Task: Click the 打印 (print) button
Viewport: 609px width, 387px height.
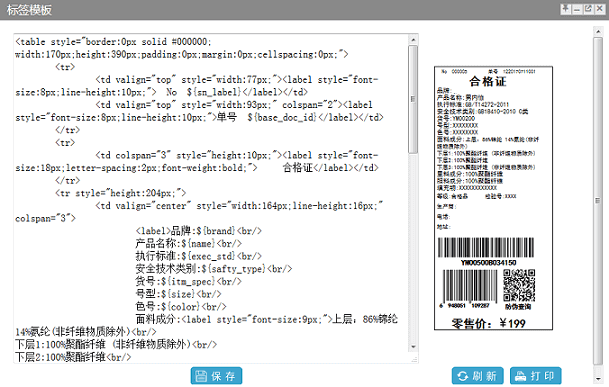Action: coord(536,376)
